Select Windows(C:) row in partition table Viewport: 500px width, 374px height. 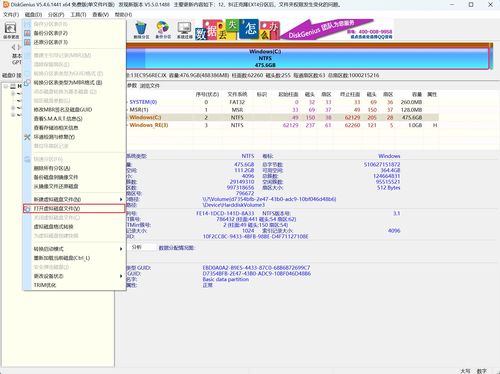(283, 118)
